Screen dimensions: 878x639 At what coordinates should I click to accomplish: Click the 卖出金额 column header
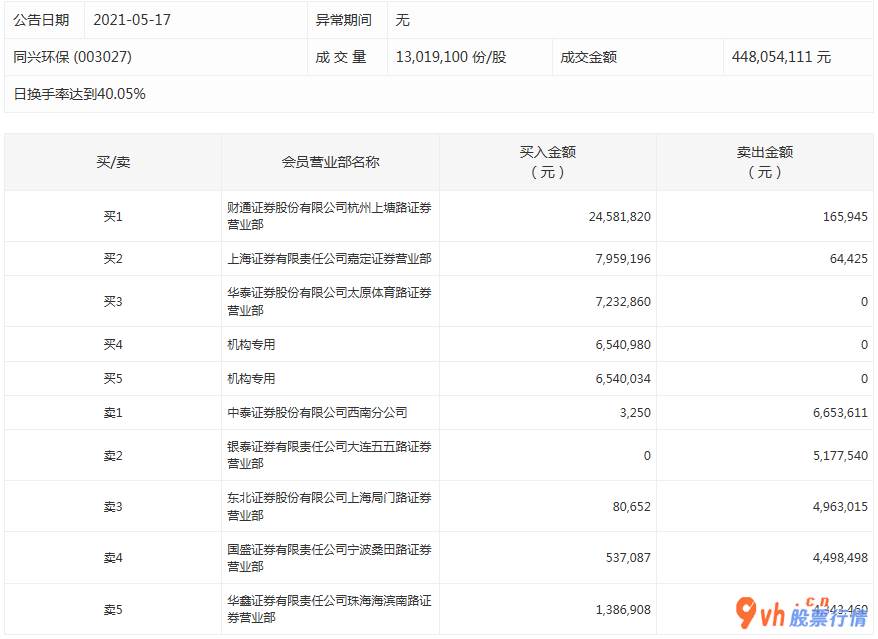pos(765,162)
